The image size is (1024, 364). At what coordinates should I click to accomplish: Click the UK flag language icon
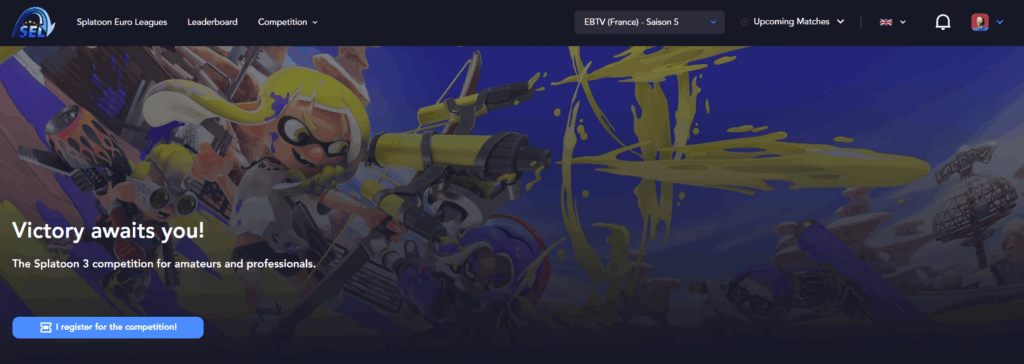click(886, 22)
